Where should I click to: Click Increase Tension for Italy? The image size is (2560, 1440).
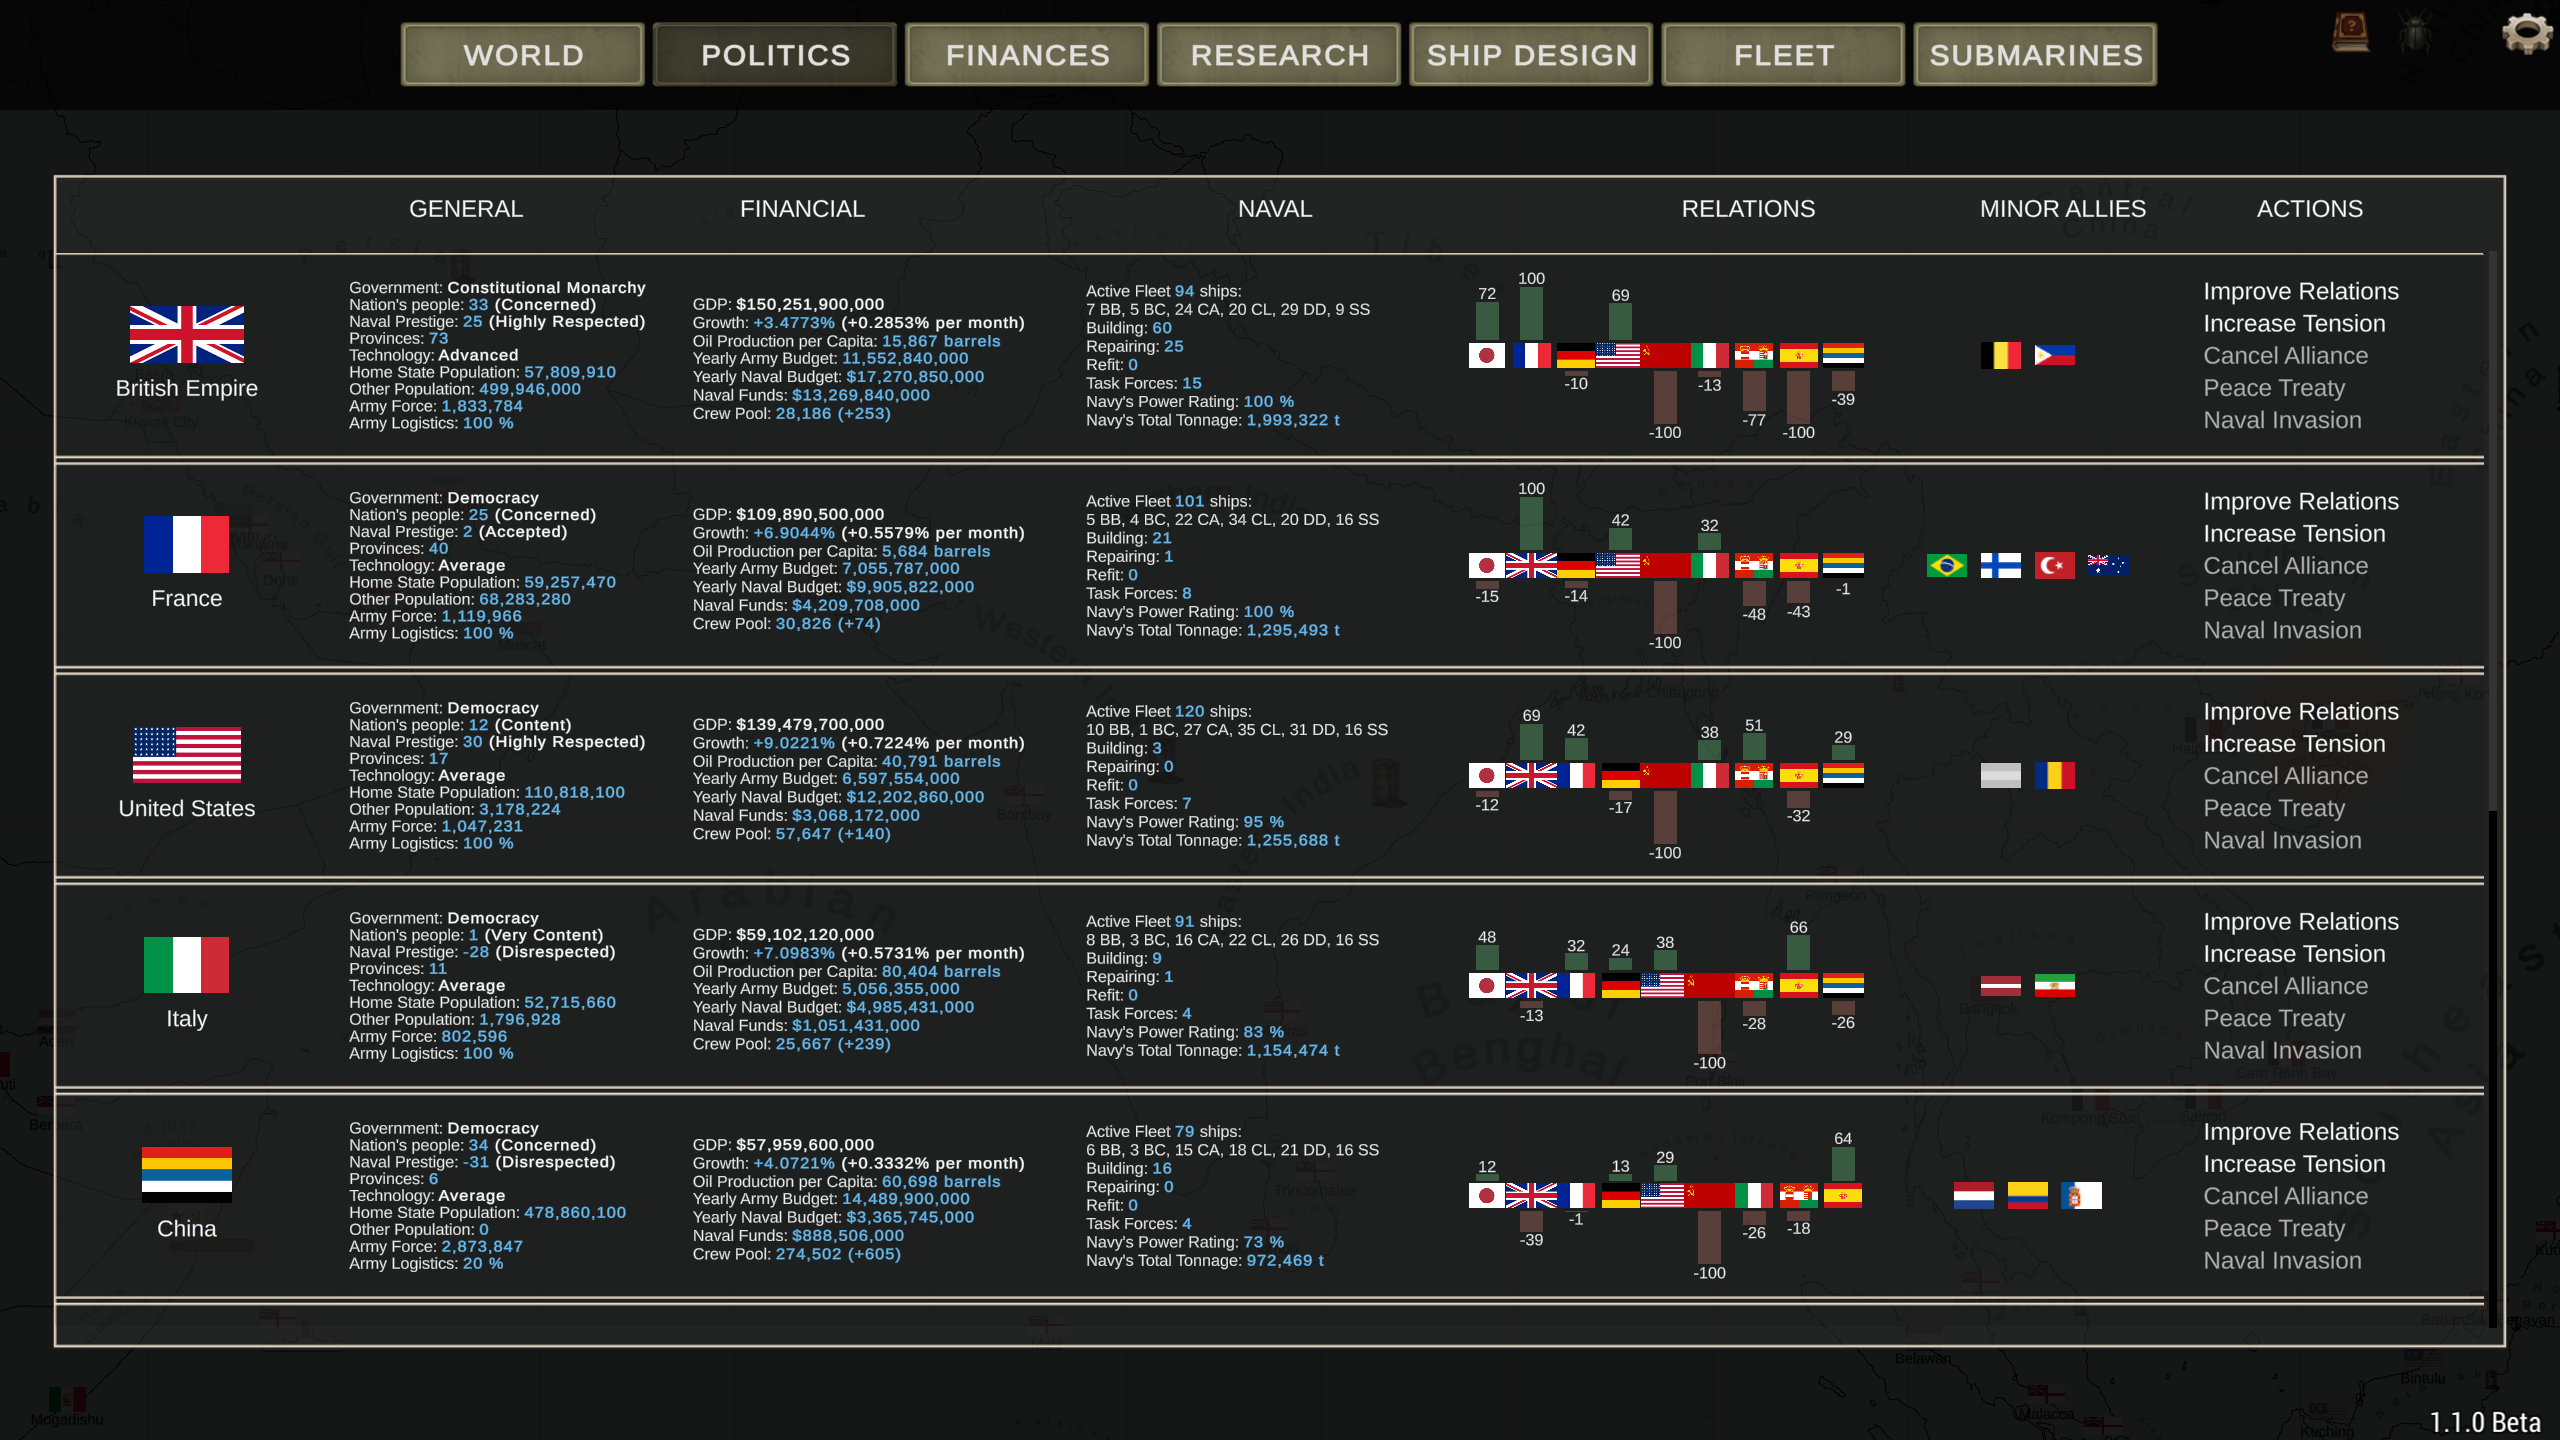(2294, 953)
